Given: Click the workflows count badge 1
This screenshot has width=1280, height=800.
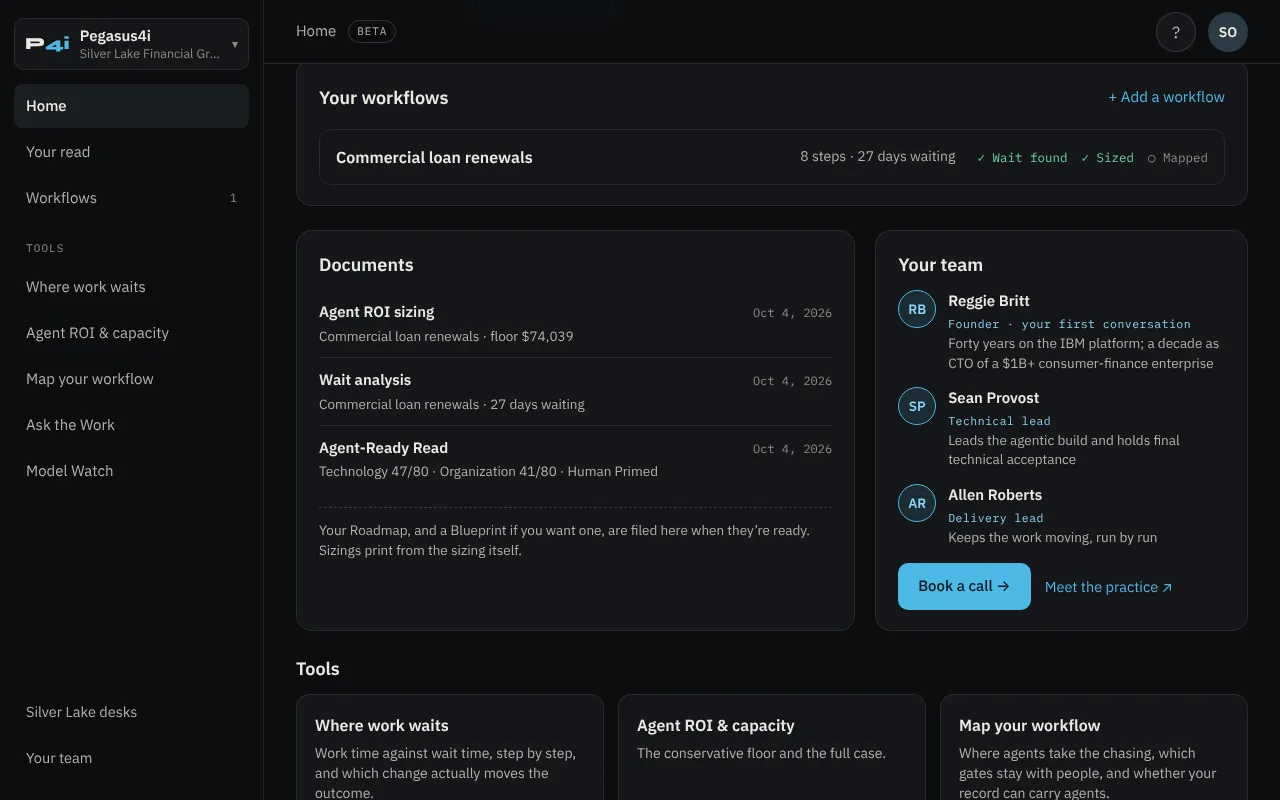Looking at the screenshot, I should point(233,198).
